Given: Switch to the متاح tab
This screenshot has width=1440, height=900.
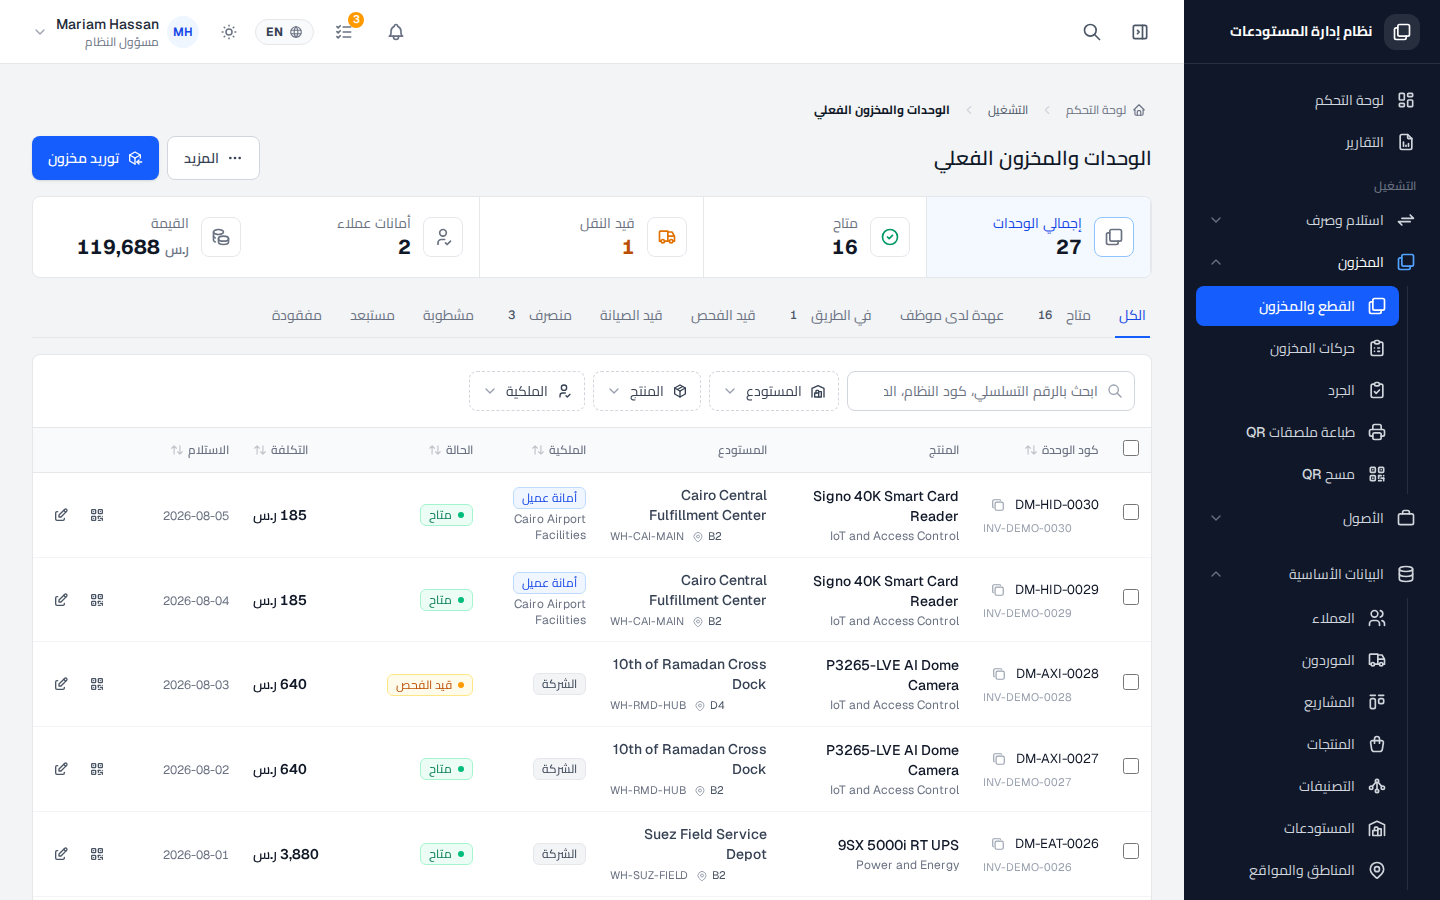Looking at the screenshot, I should tap(1066, 315).
